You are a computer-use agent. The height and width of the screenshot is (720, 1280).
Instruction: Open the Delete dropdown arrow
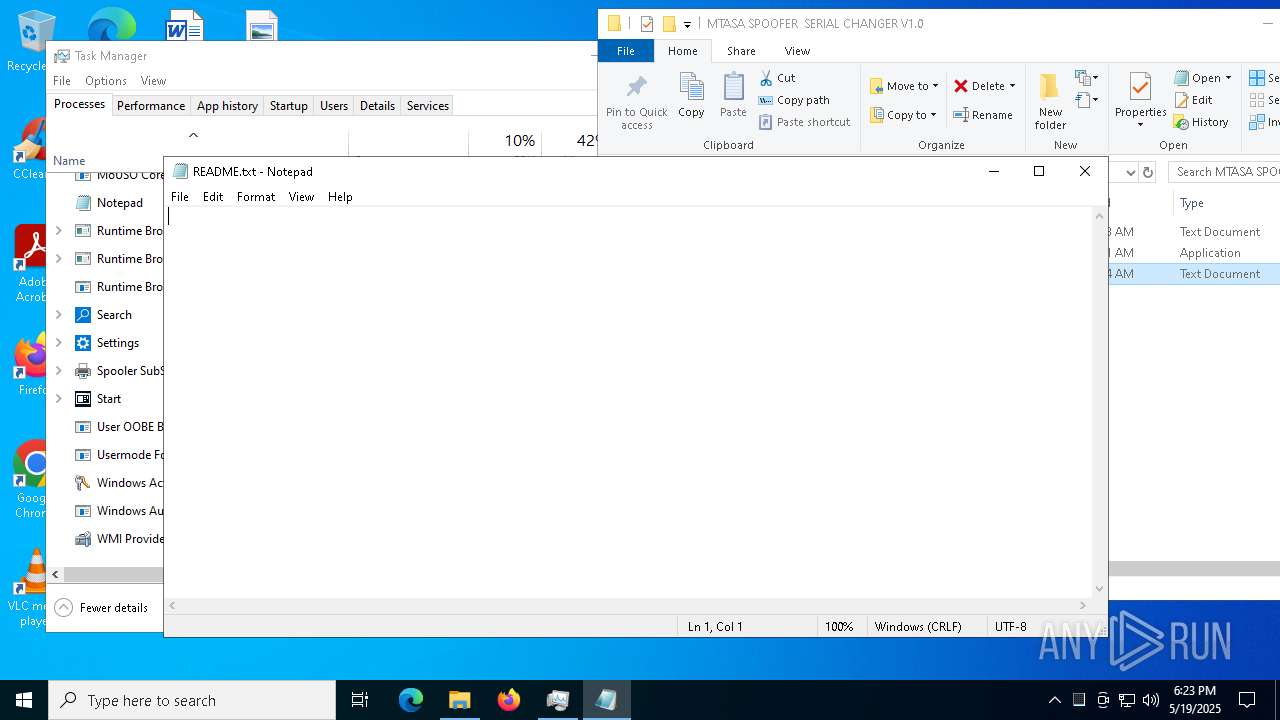pyautogui.click(x=1012, y=86)
